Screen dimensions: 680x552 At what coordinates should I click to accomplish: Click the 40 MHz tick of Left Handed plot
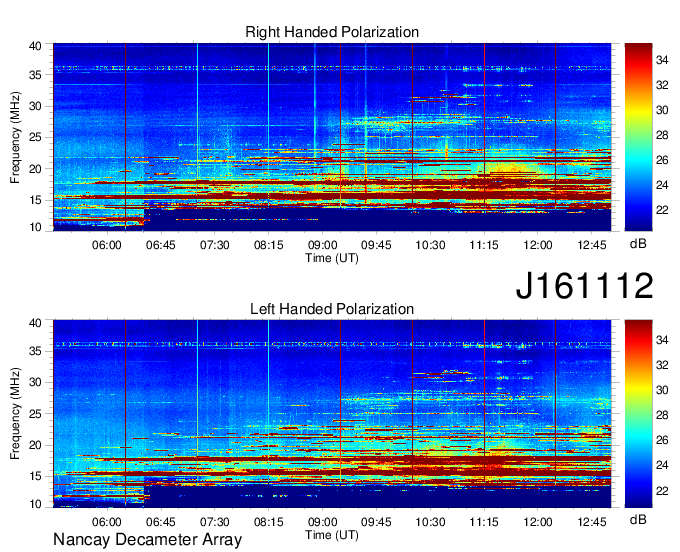click(x=35, y=323)
